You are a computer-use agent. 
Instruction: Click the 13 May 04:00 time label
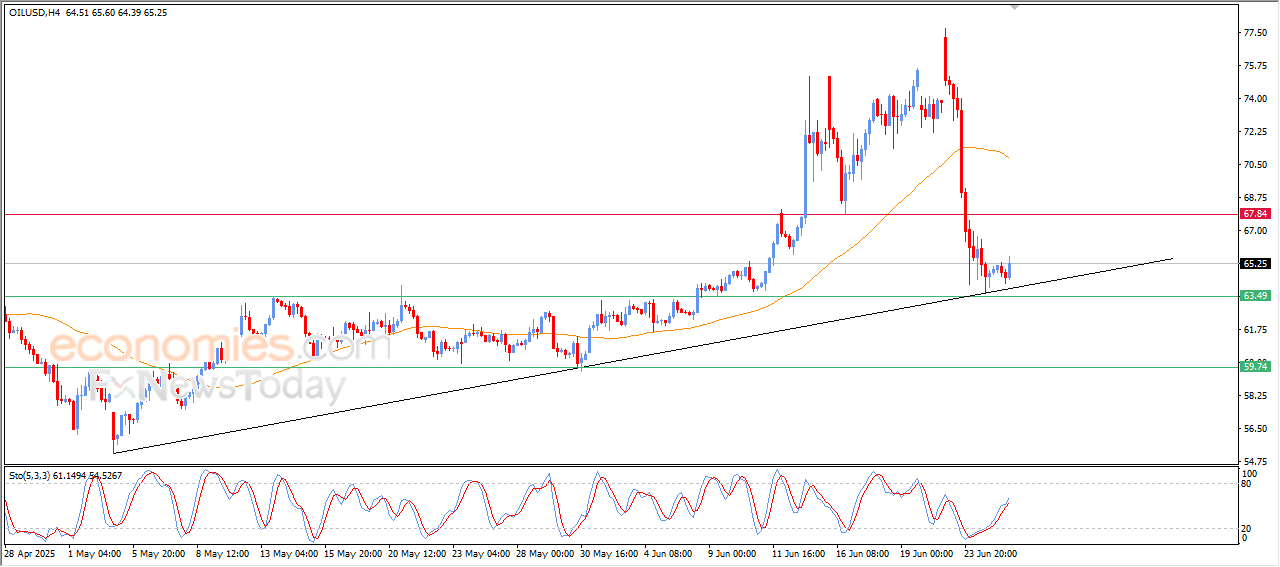(288, 552)
